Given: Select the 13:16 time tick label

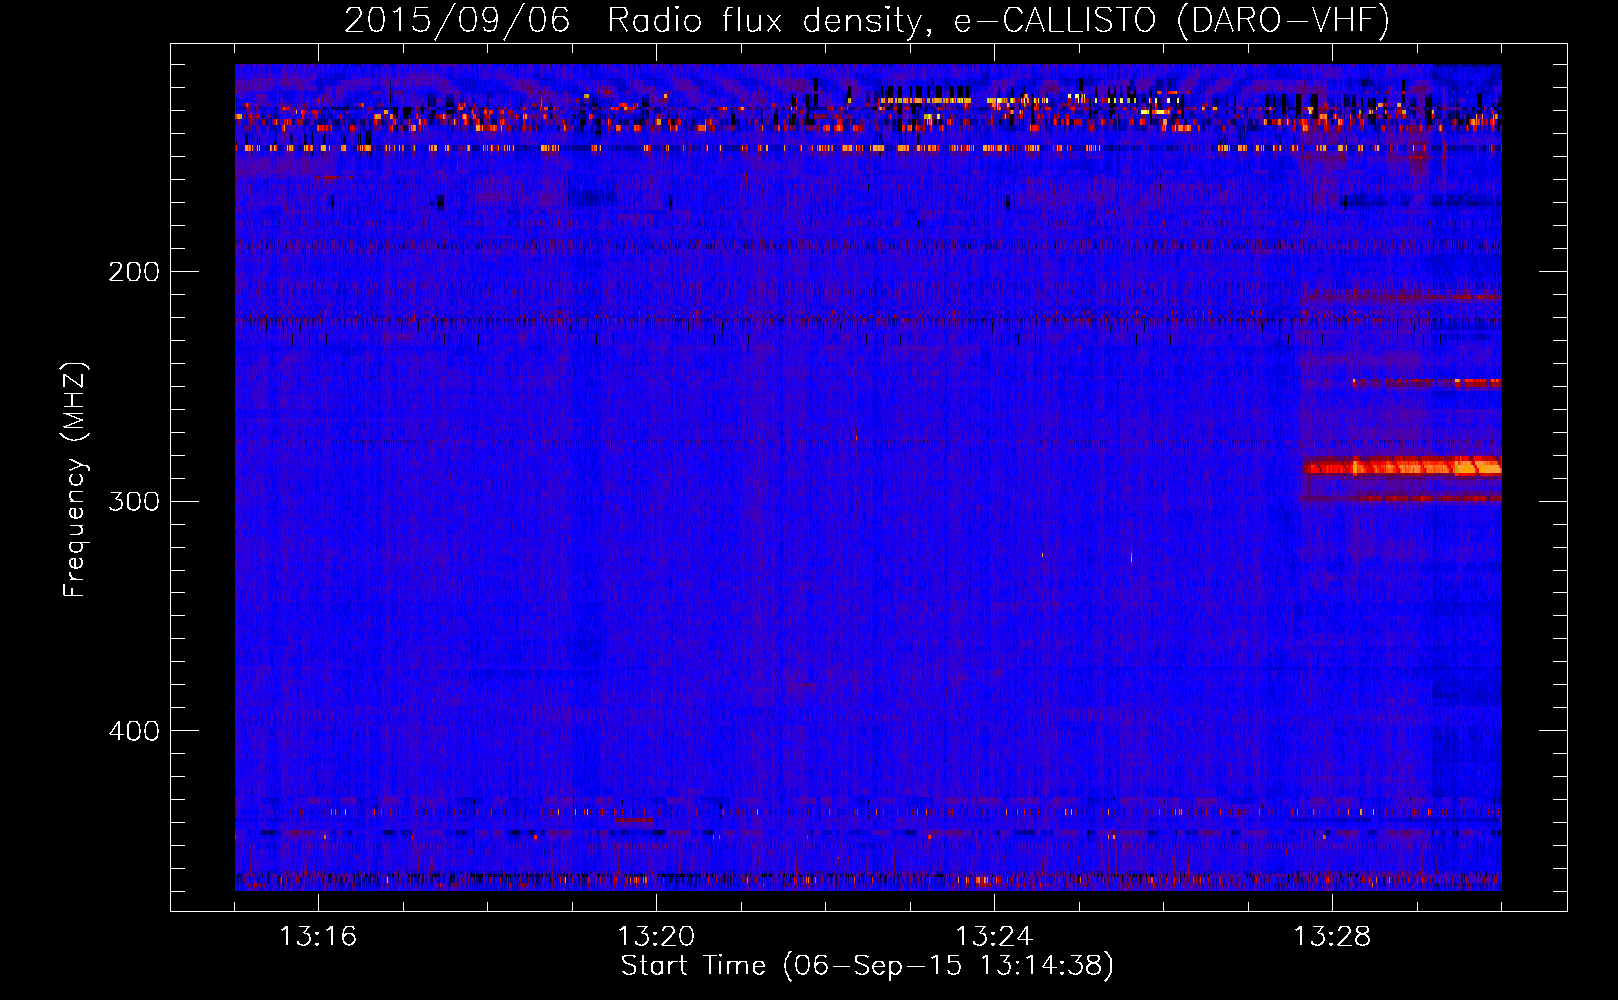Looking at the screenshot, I should (x=318, y=937).
